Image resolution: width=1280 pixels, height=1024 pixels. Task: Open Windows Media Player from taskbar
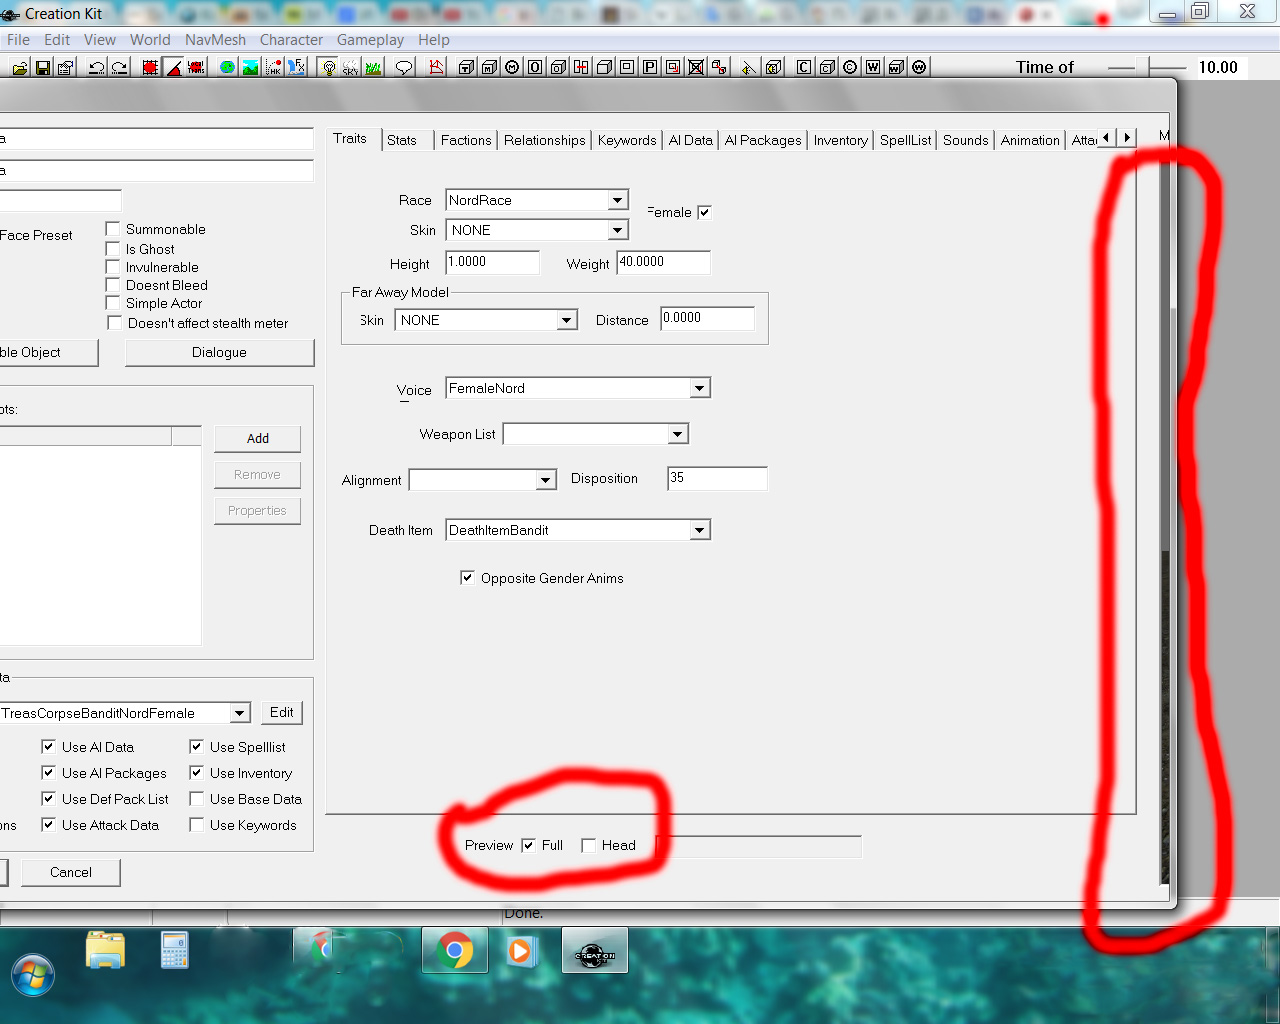pyautogui.click(x=521, y=950)
